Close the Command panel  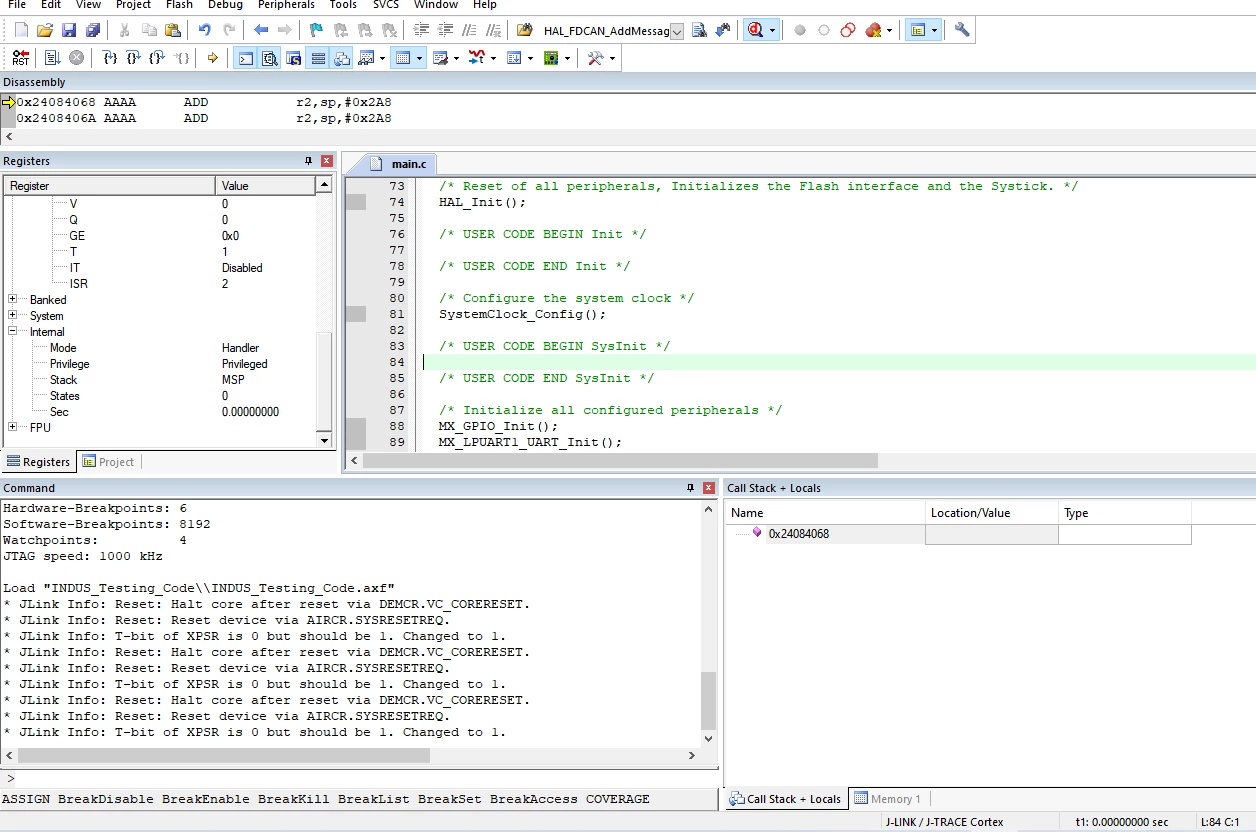click(x=709, y=488)
